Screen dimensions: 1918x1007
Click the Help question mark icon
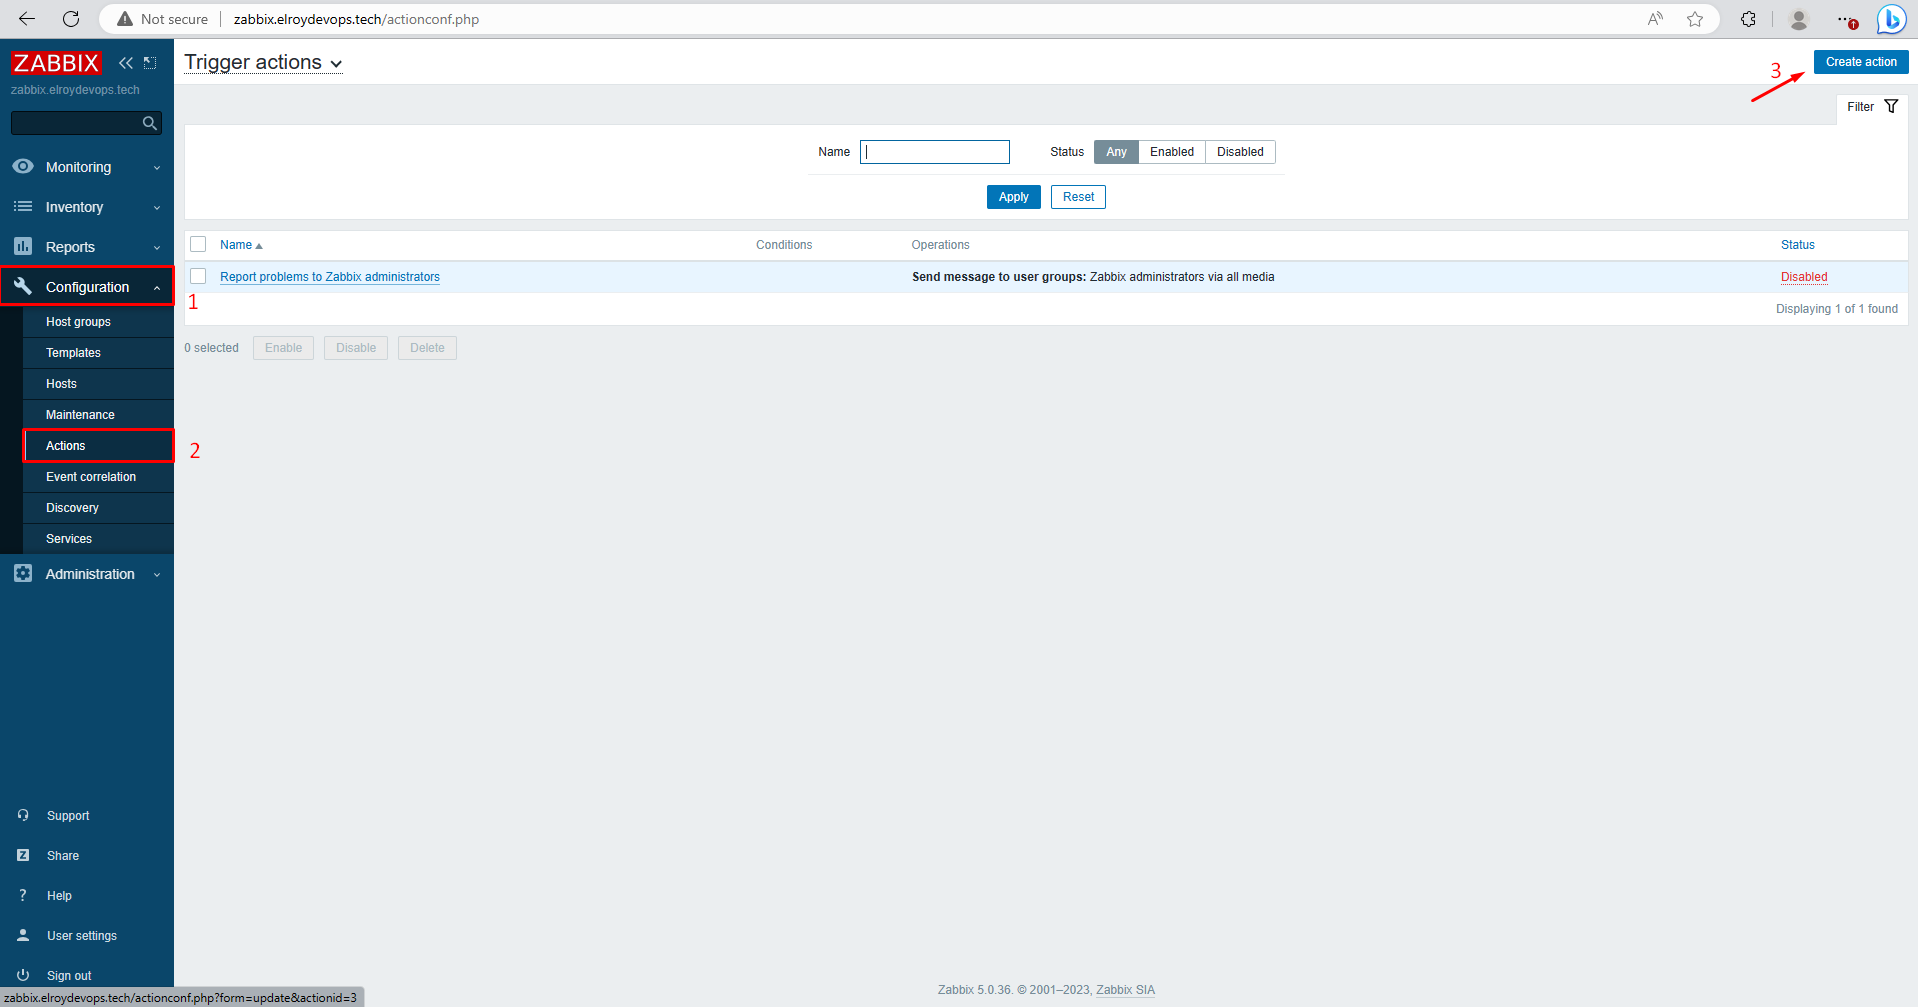click(x=23, y=895)
